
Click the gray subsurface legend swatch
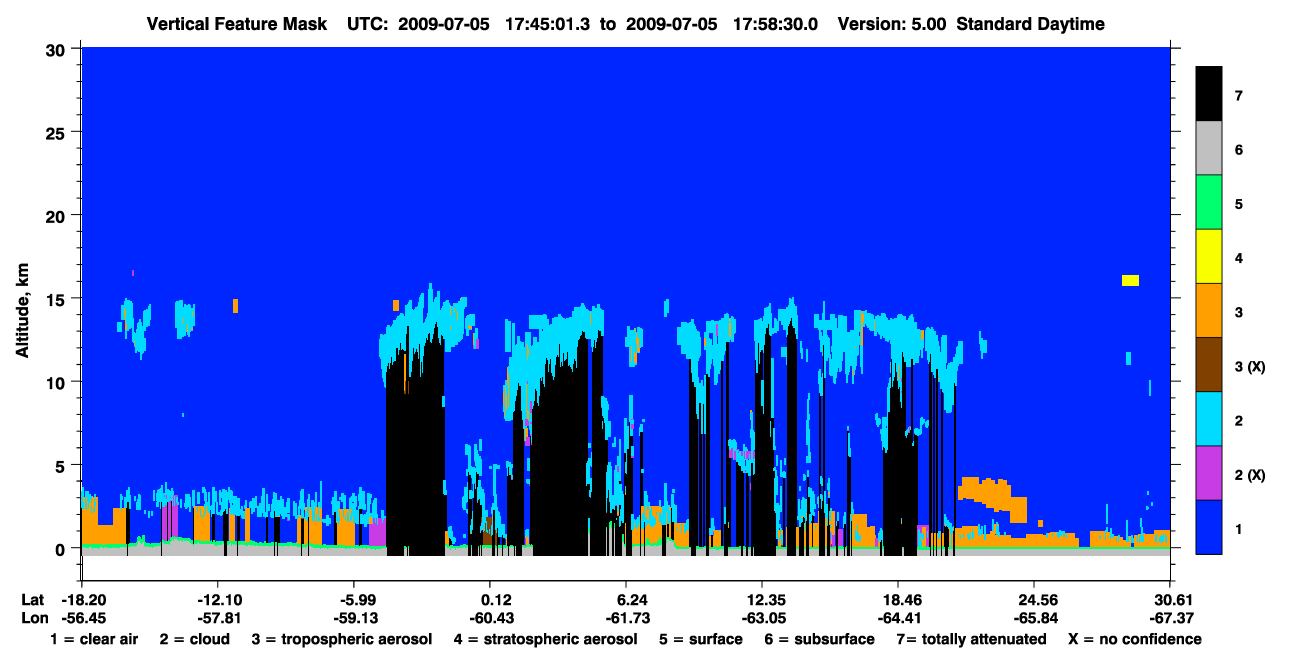pyautogui.click(x=1209, y=150)
